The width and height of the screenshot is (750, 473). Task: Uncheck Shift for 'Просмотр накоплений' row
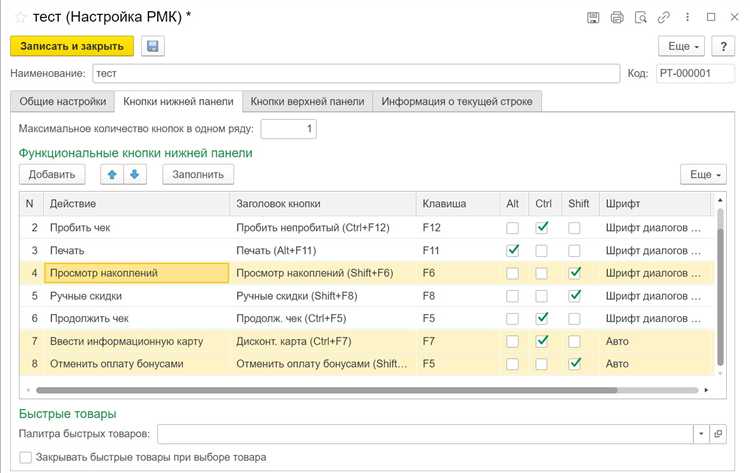pos(574,272)
